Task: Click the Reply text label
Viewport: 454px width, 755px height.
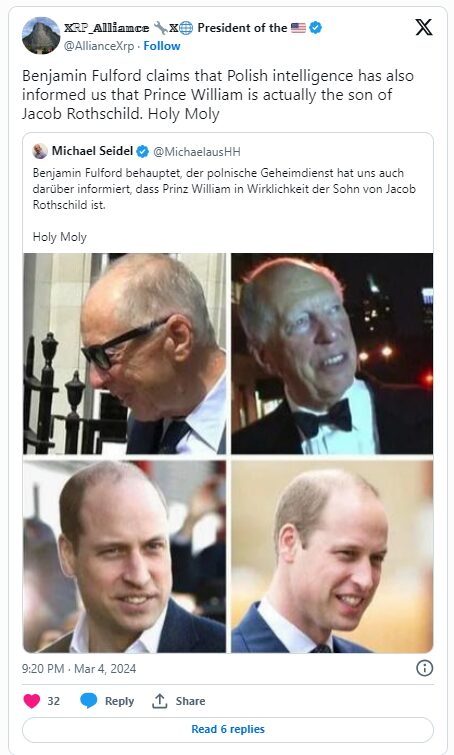Action: tap(119, 701)
